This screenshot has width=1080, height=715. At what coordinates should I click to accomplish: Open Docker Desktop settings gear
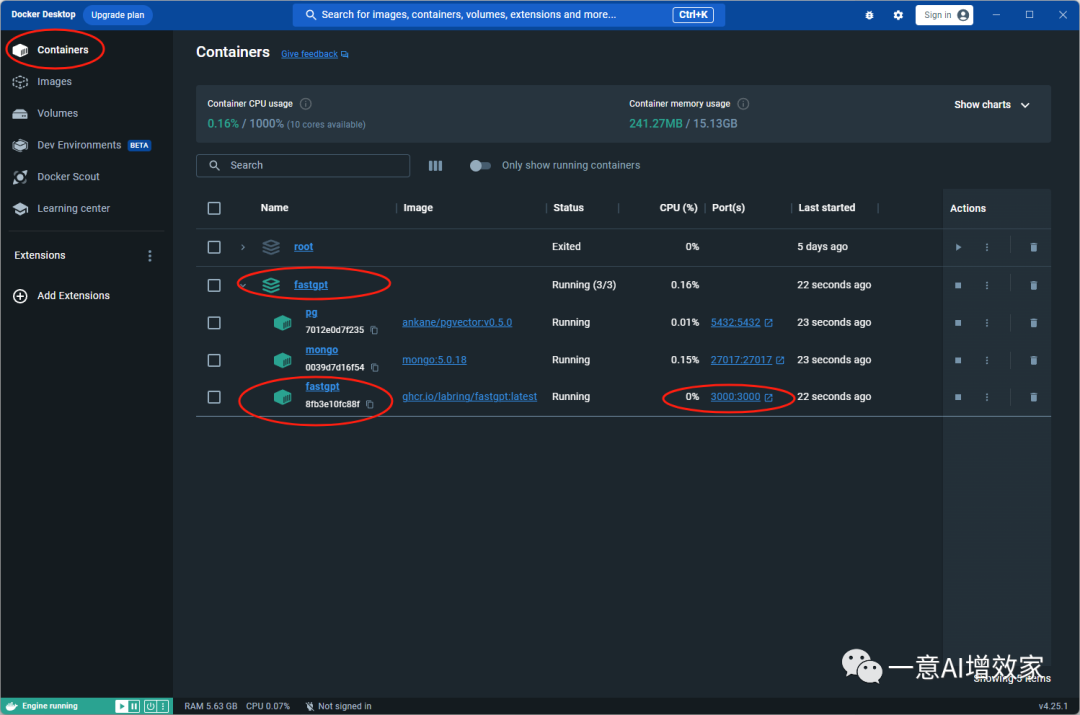pos(898,15)
